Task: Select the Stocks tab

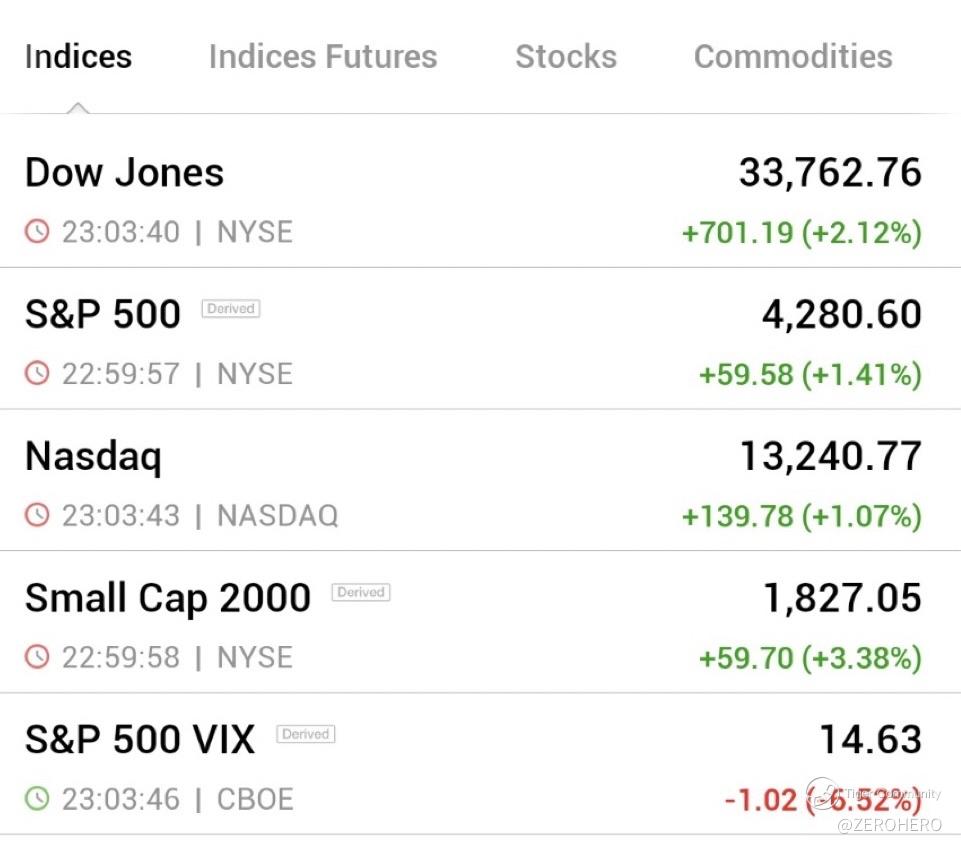Action: click(x=566, y=57)
